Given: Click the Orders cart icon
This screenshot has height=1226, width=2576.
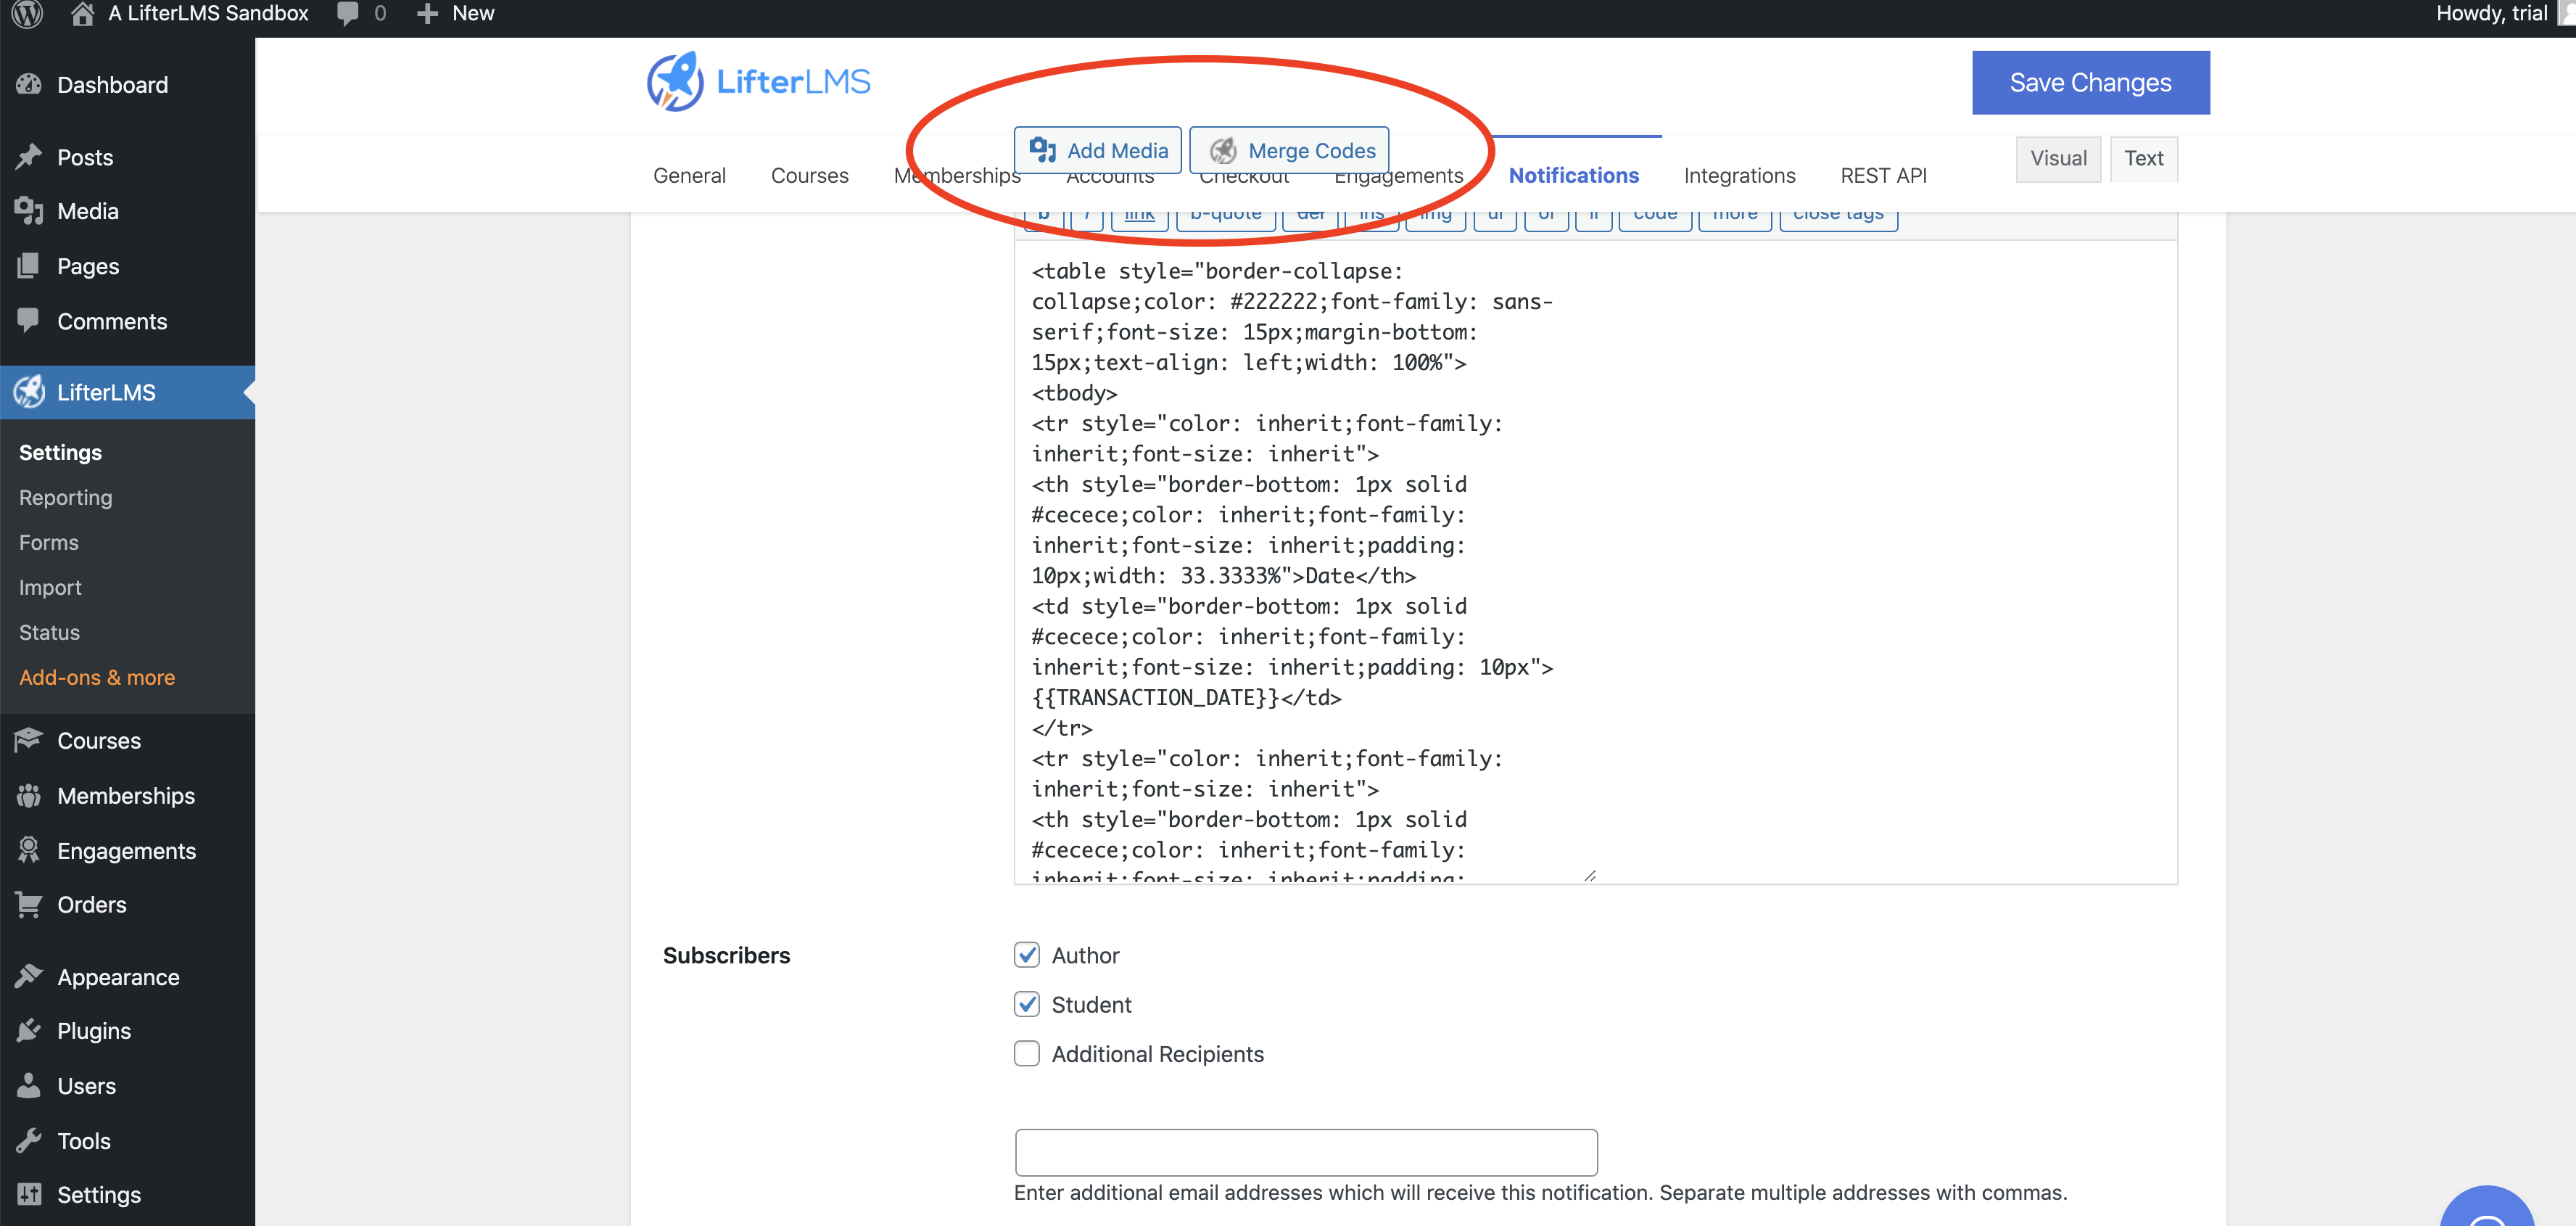Looking at the screenshot, I should (x=29, y=904).
